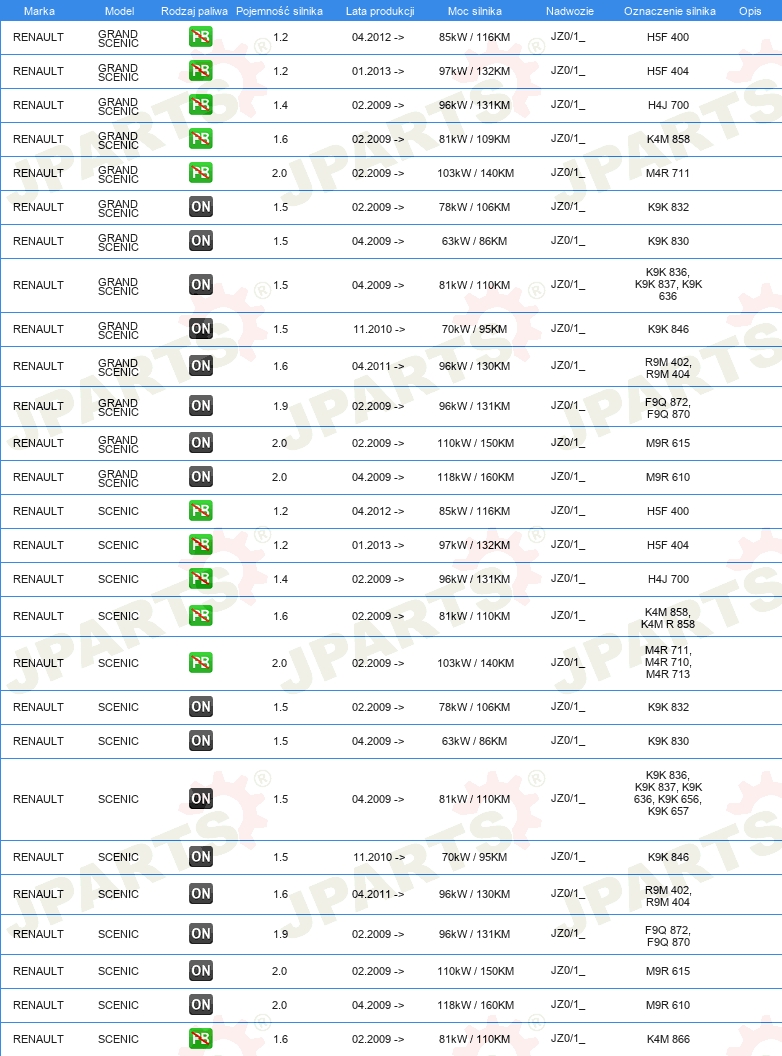
Task: Select 118kW / 160KM in Grand Scenic row
Action: [x=476, y=477]
